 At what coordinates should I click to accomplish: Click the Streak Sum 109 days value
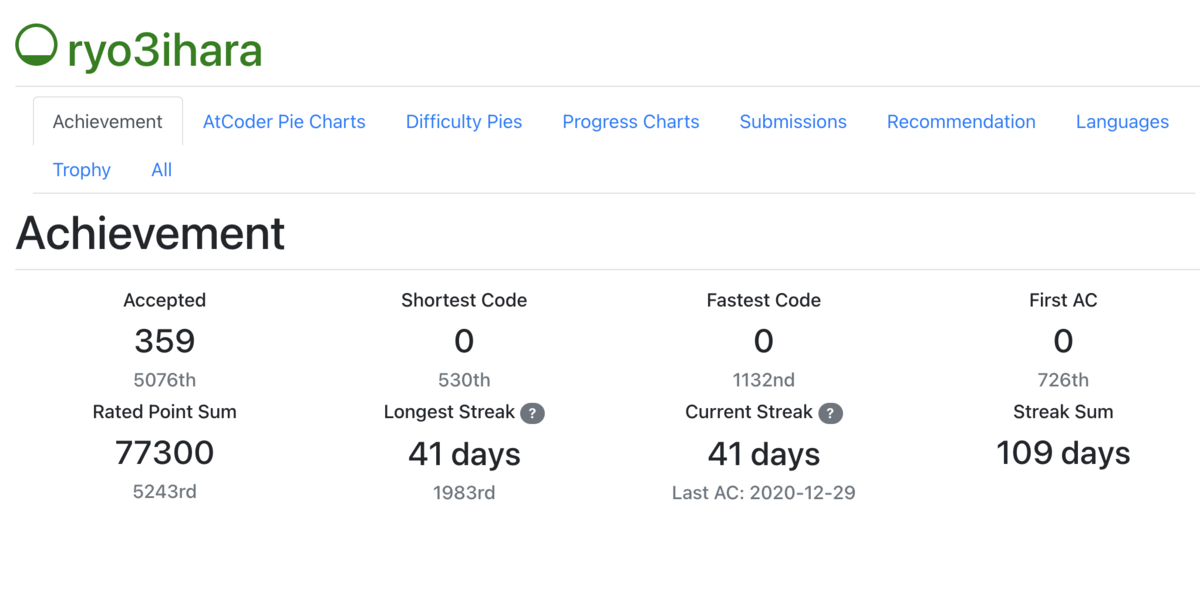[x=1063, y=453]
